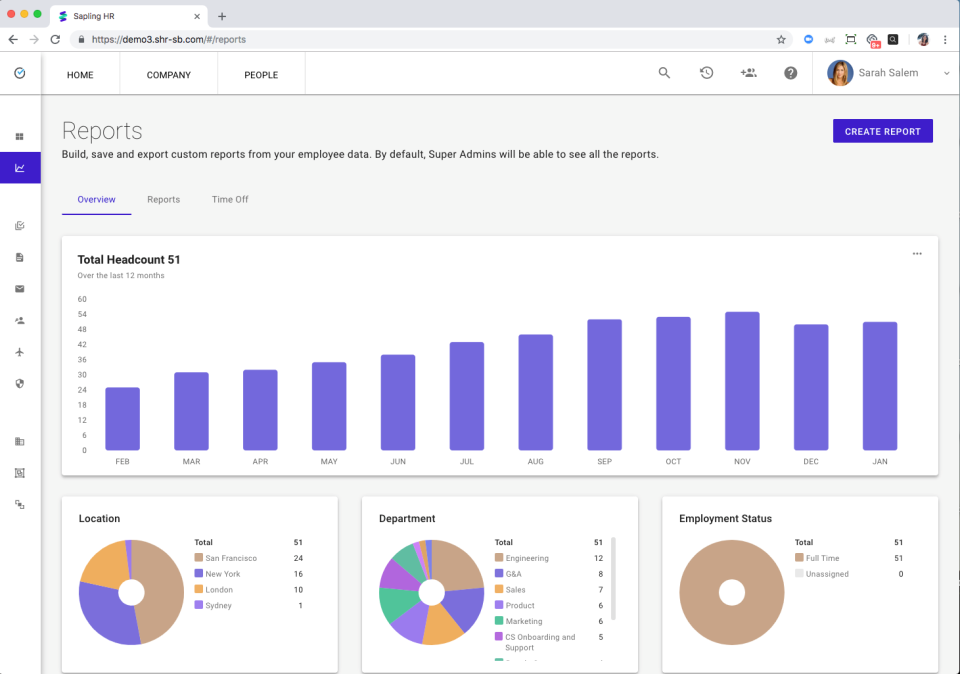Open the search magnifier icon
Viewport: 960px width, 674px height.
[x=664, y=73]
